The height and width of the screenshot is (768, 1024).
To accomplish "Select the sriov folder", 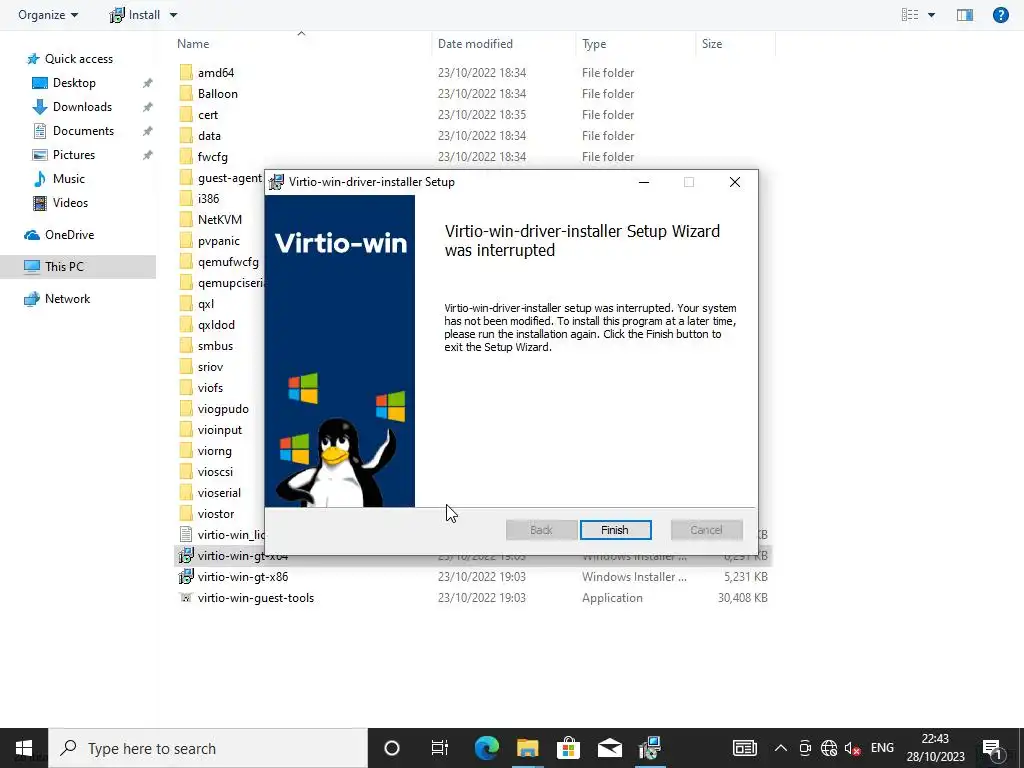I will point(210,367).
